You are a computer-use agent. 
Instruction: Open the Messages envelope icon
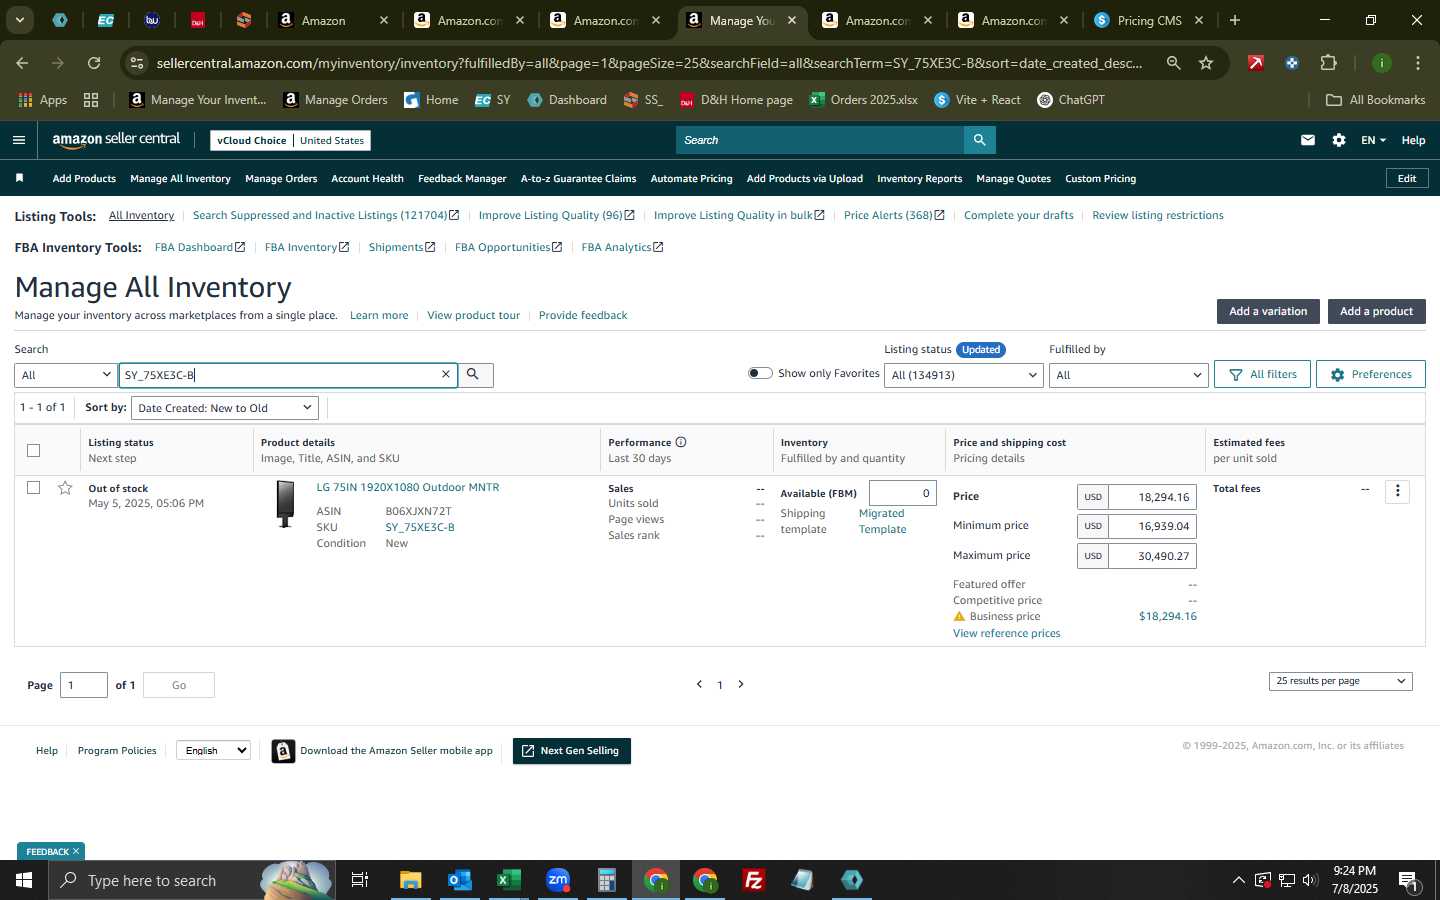[x=1308, y=140]
